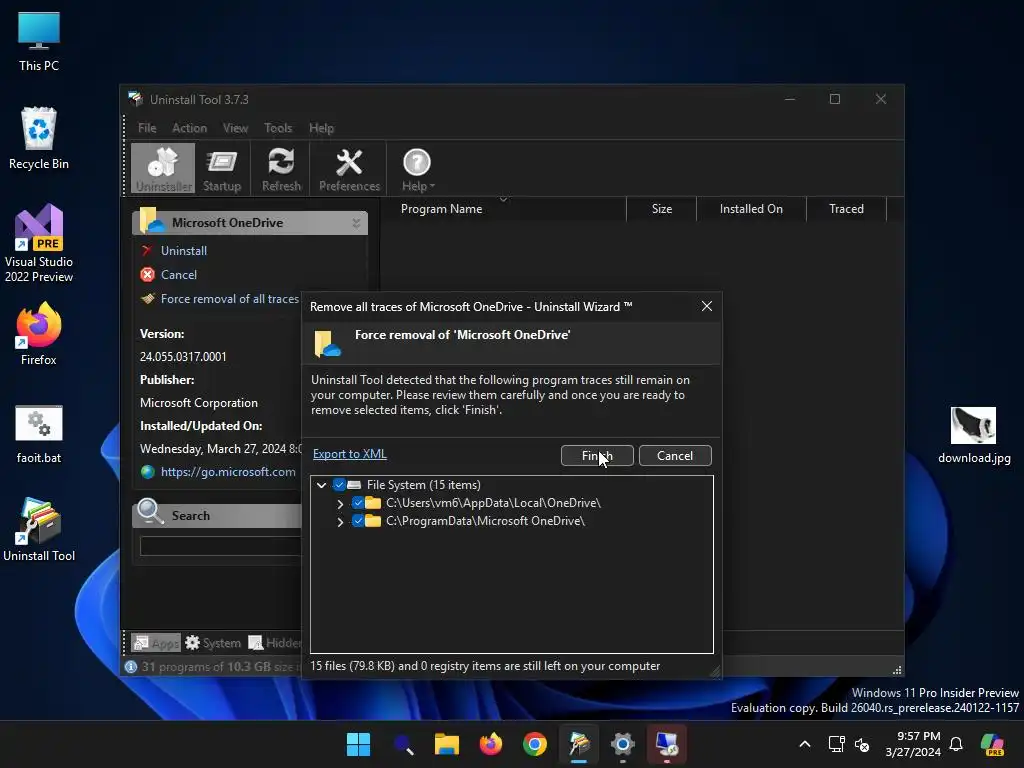This screenshot has height=768, width=1024.
Task: Switch to the System tab
Action: (213, 643)
